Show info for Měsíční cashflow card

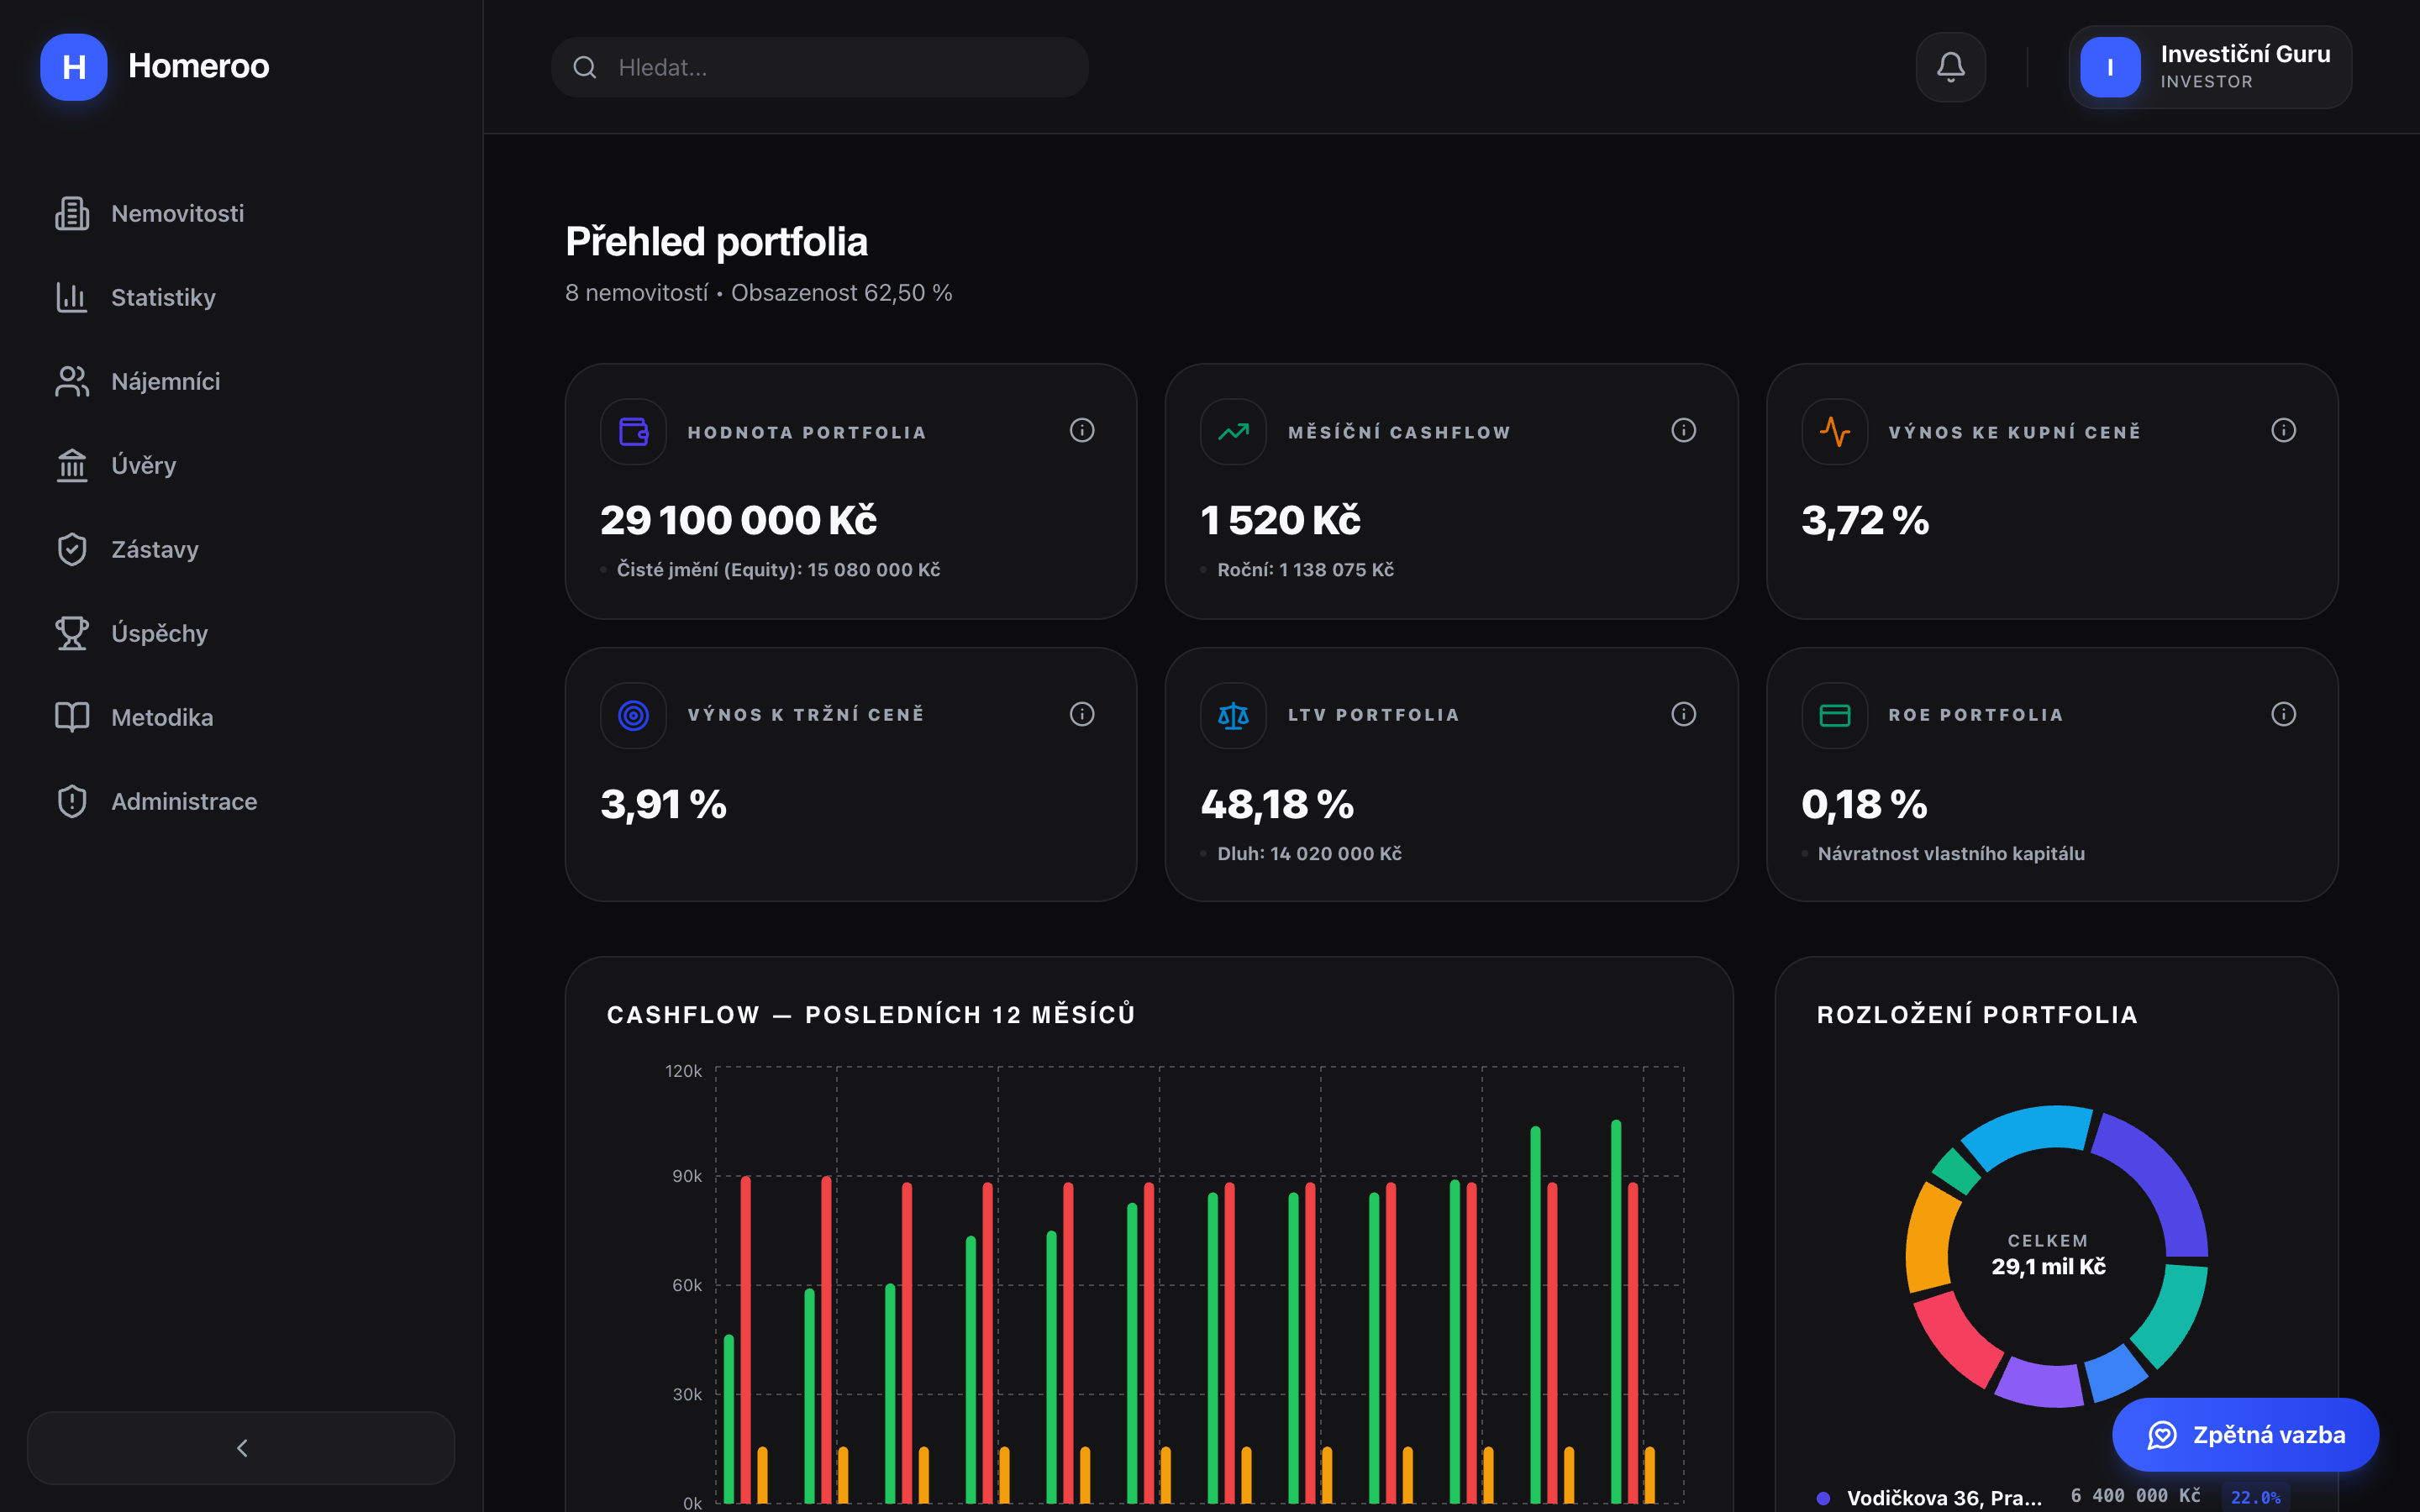tap(1683, 430)
